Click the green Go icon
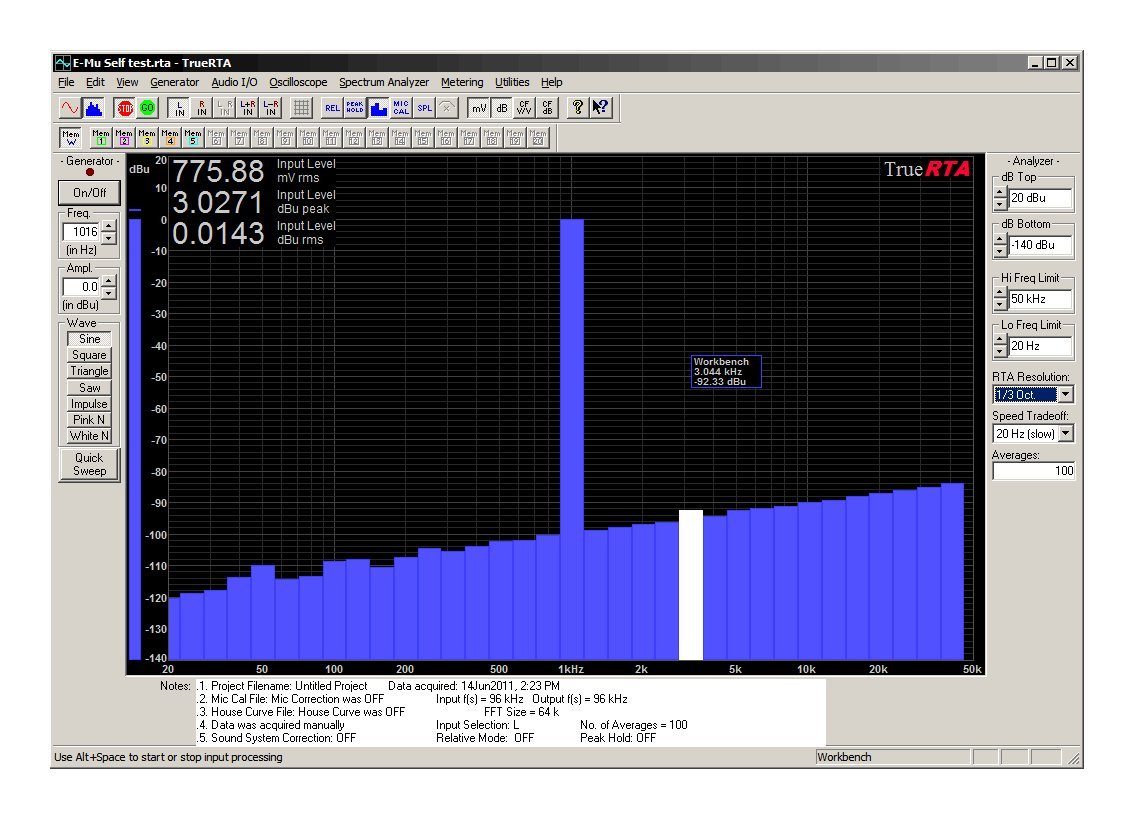 click(147, 107)
